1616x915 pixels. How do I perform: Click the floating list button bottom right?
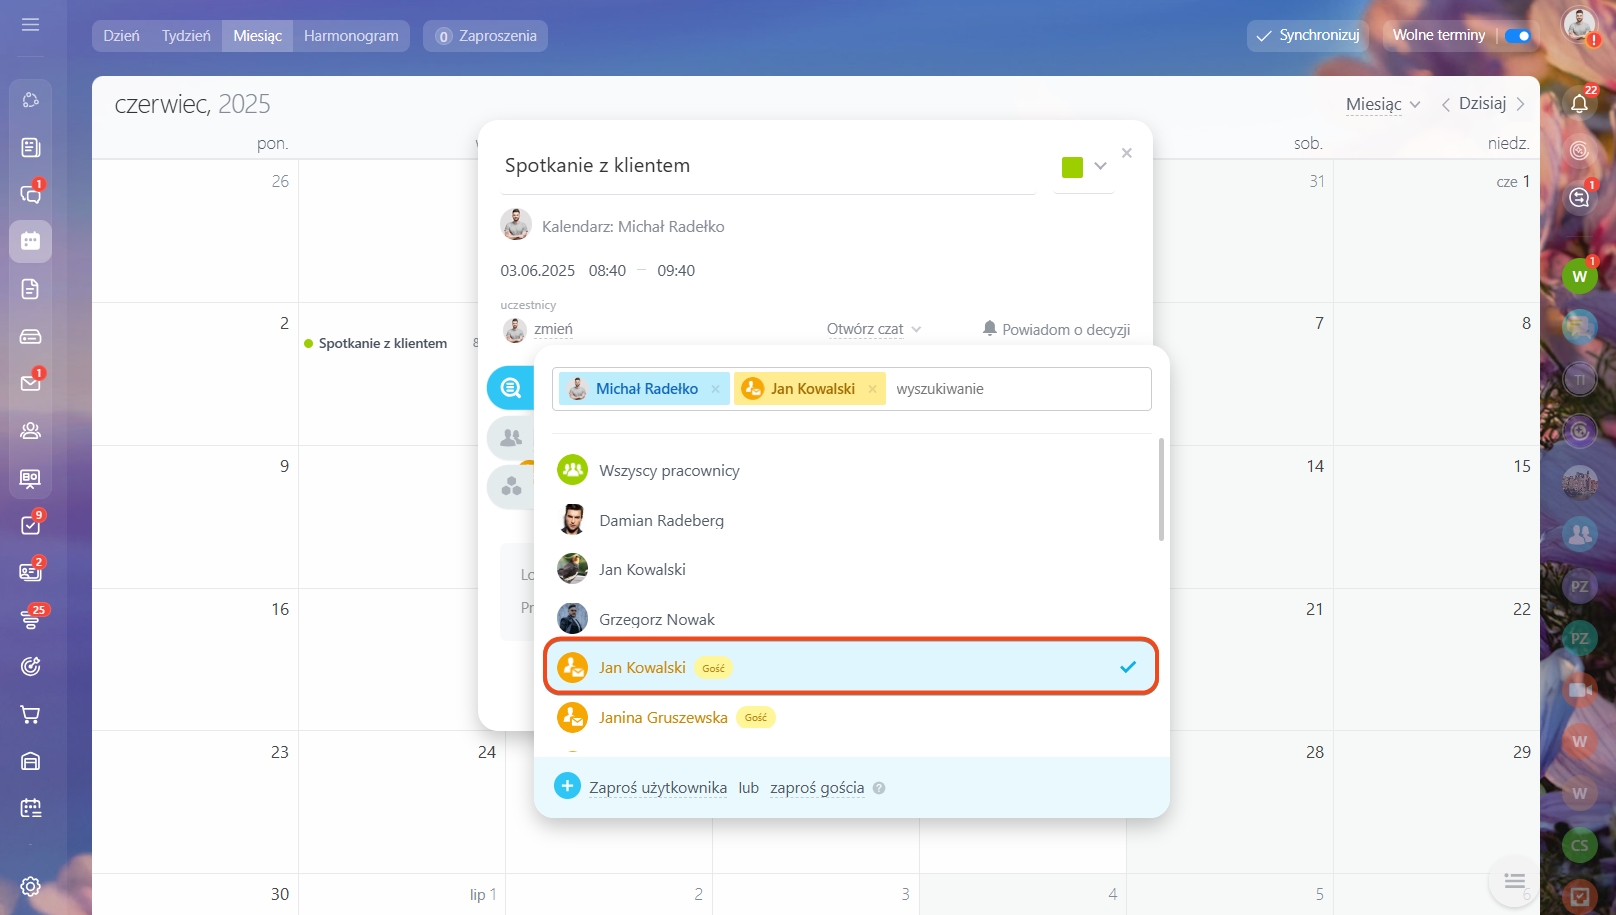pos(1514,881)
